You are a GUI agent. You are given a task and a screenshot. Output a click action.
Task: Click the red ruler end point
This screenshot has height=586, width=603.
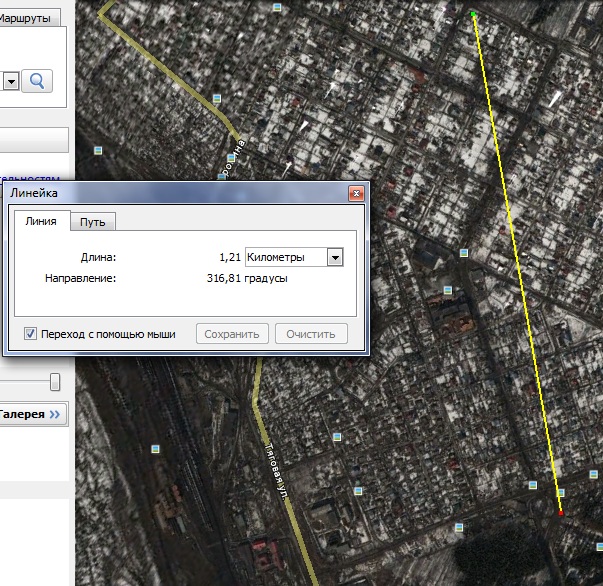(561, 513)
